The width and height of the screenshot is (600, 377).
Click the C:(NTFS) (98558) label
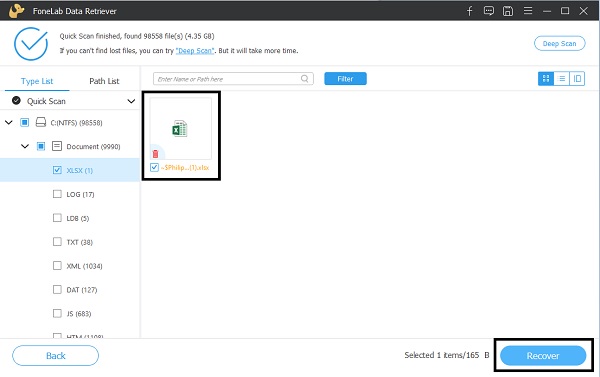[77, 123]
